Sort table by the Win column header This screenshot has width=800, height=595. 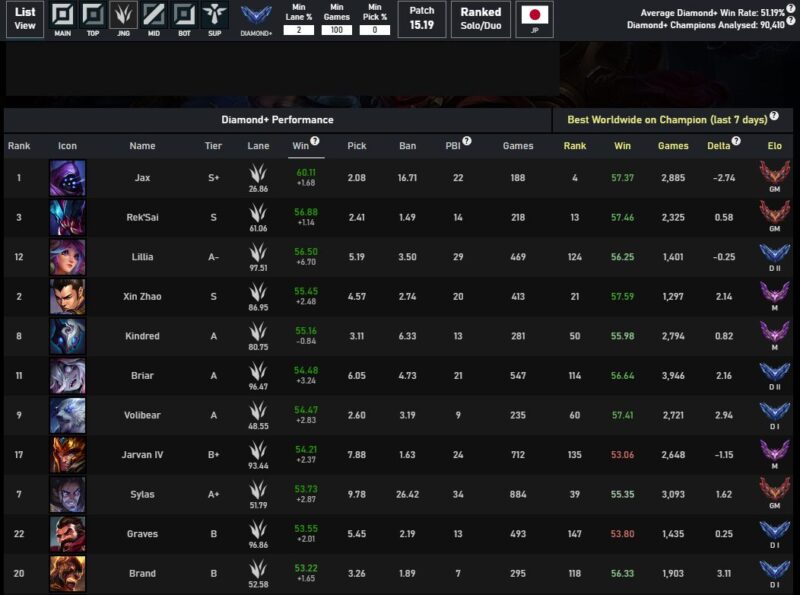(x=300, y=146)
